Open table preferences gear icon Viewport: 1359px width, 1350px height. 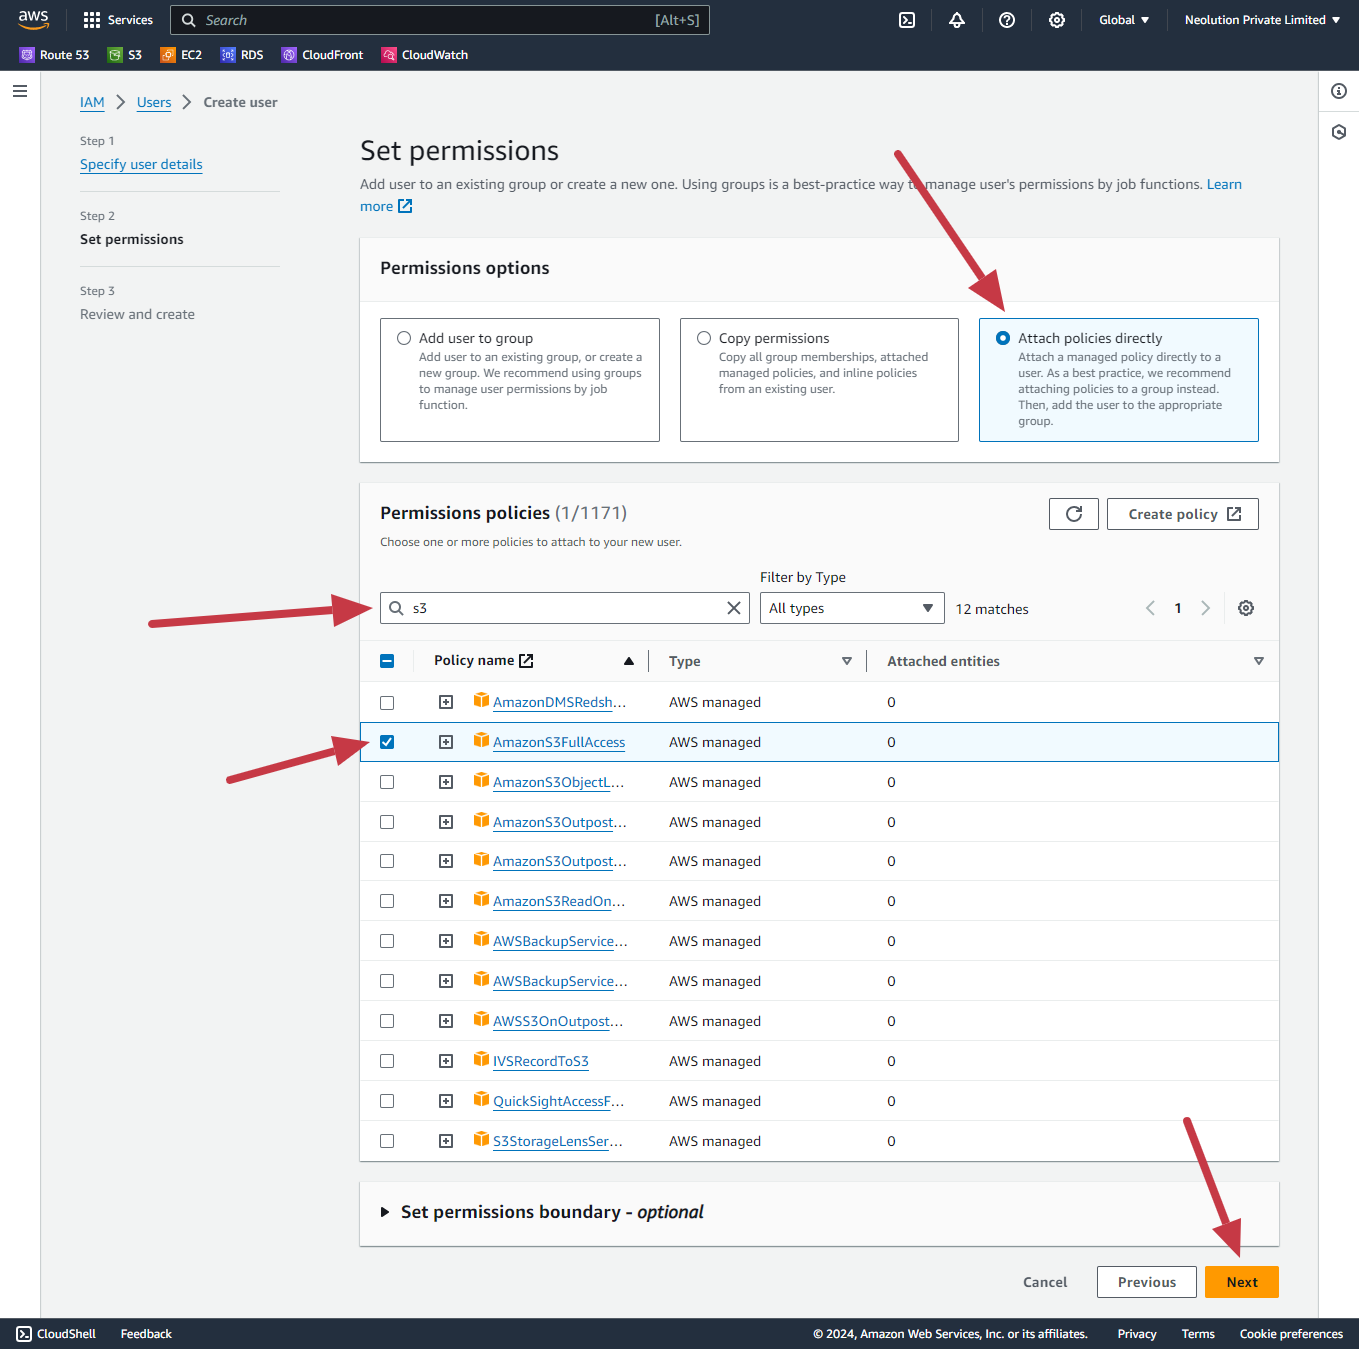click(1246, 608)
